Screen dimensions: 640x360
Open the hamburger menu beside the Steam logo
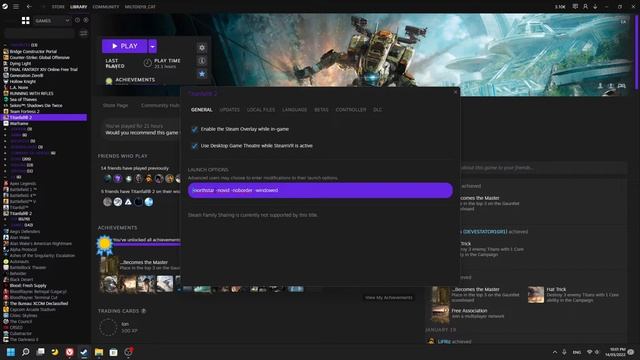(x=16, y=7)
